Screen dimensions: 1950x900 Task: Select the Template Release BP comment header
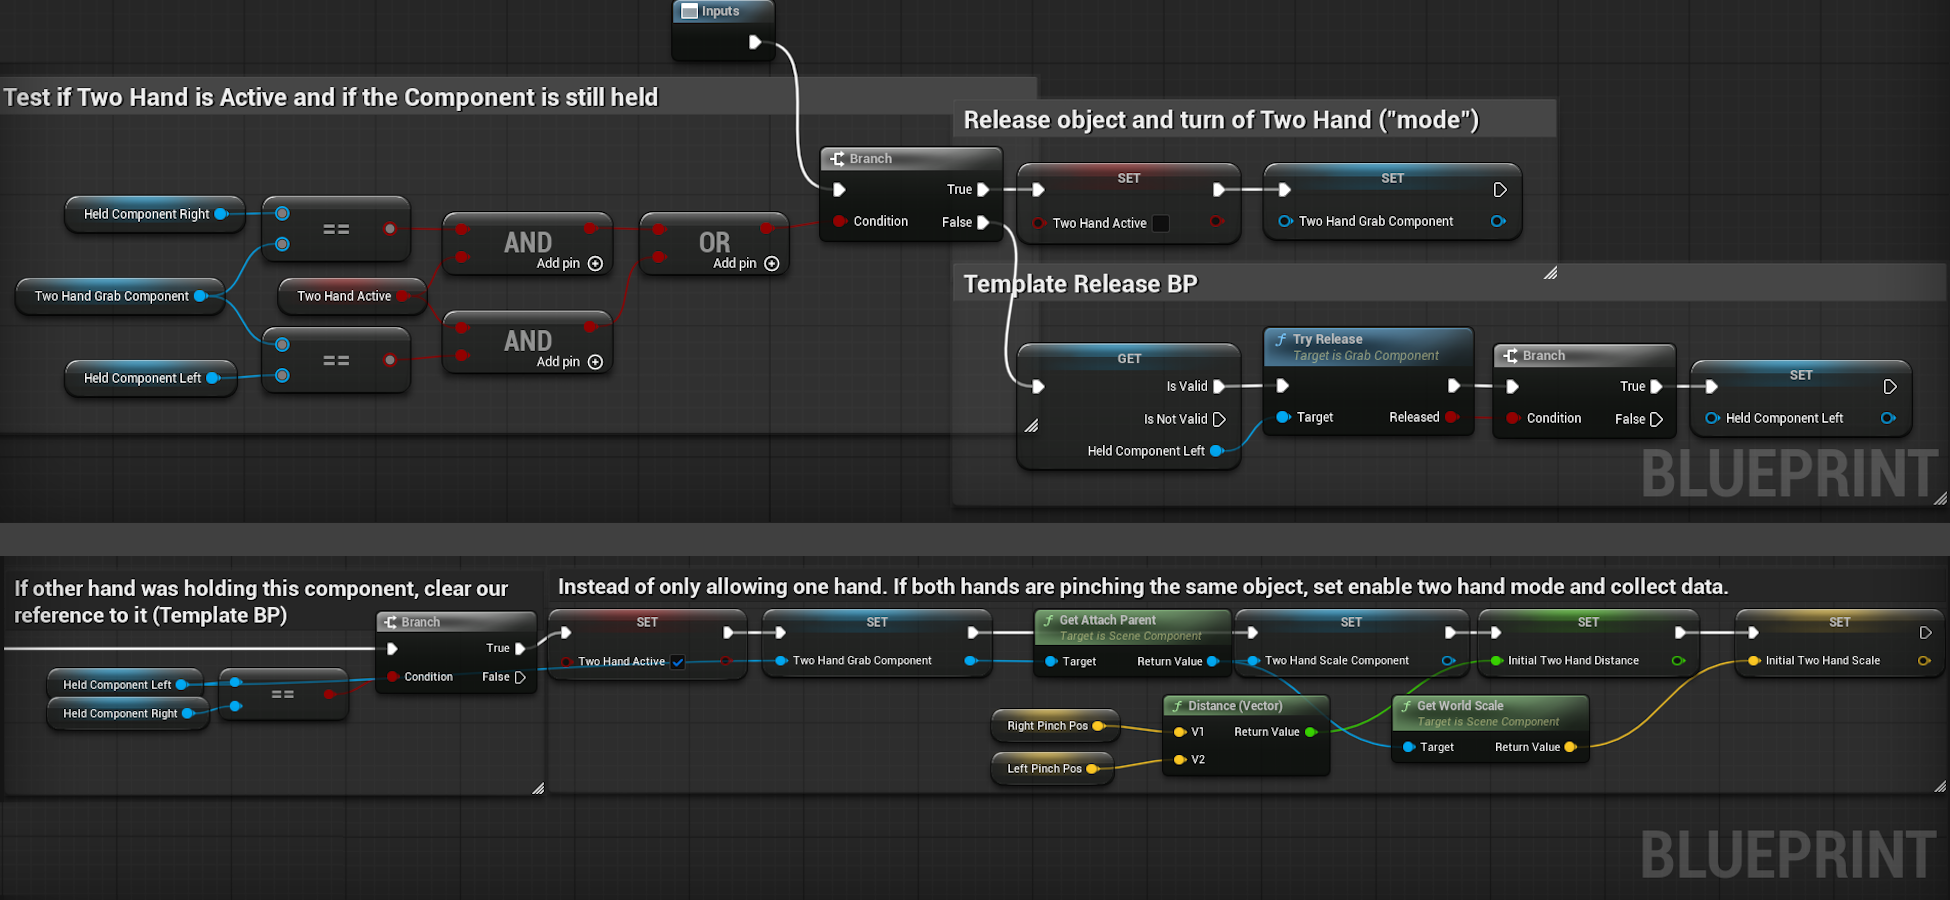(1078, 283)
